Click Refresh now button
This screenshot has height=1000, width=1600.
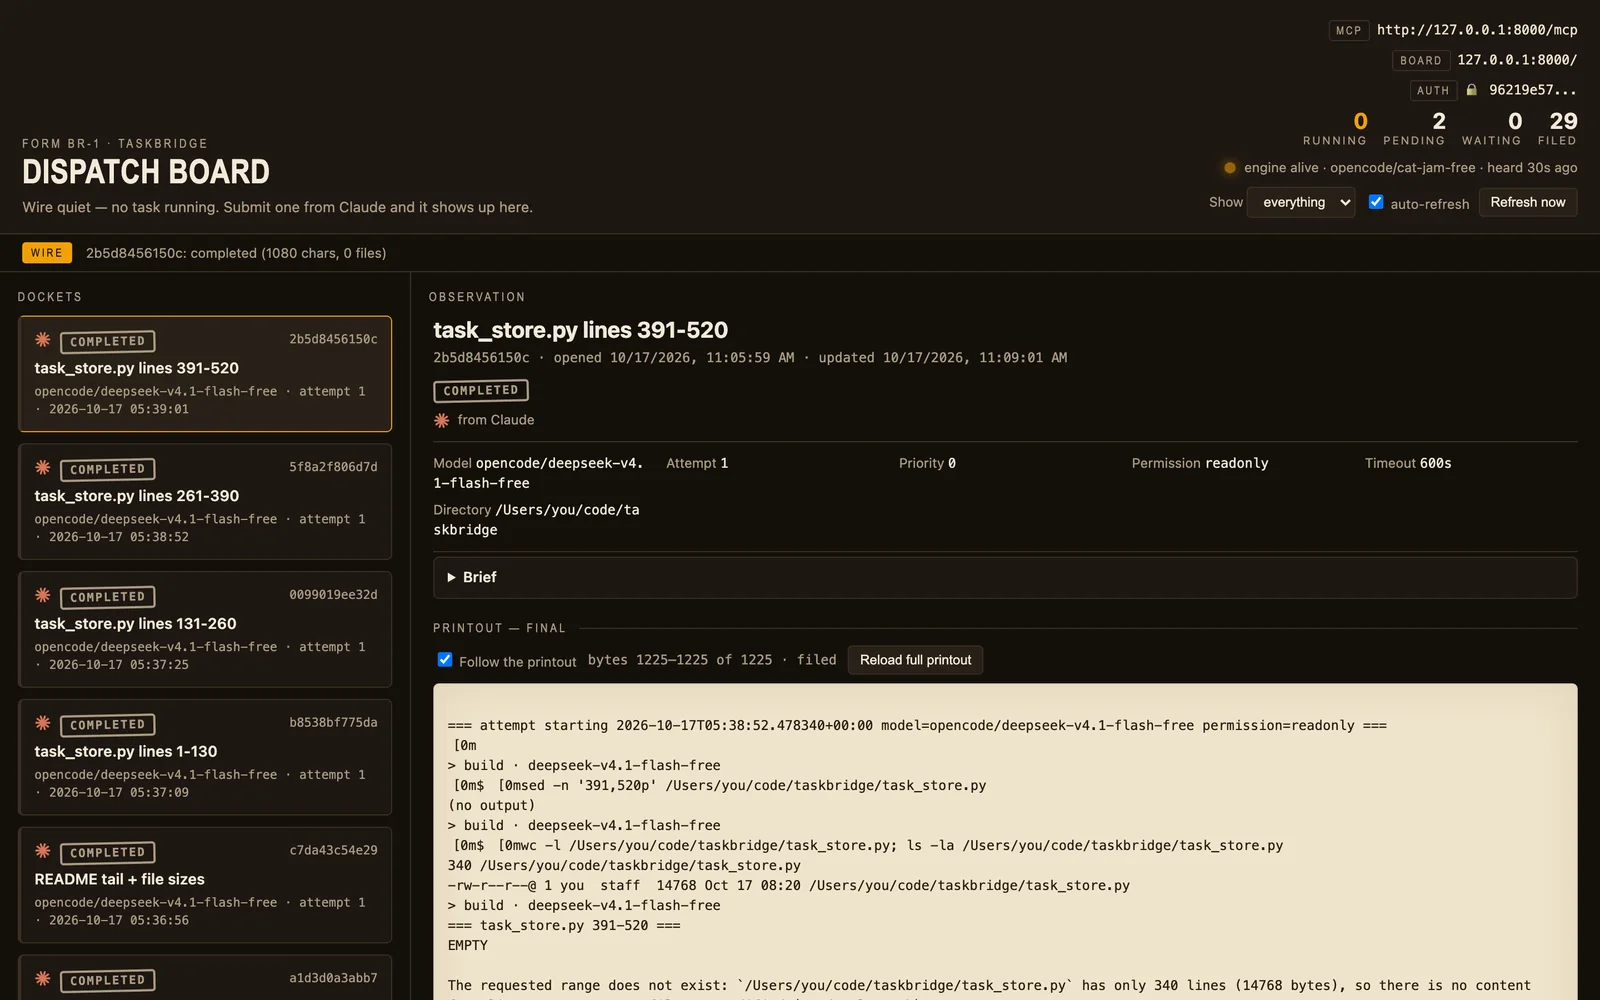pyautogui.click(x=1528, y=202)
